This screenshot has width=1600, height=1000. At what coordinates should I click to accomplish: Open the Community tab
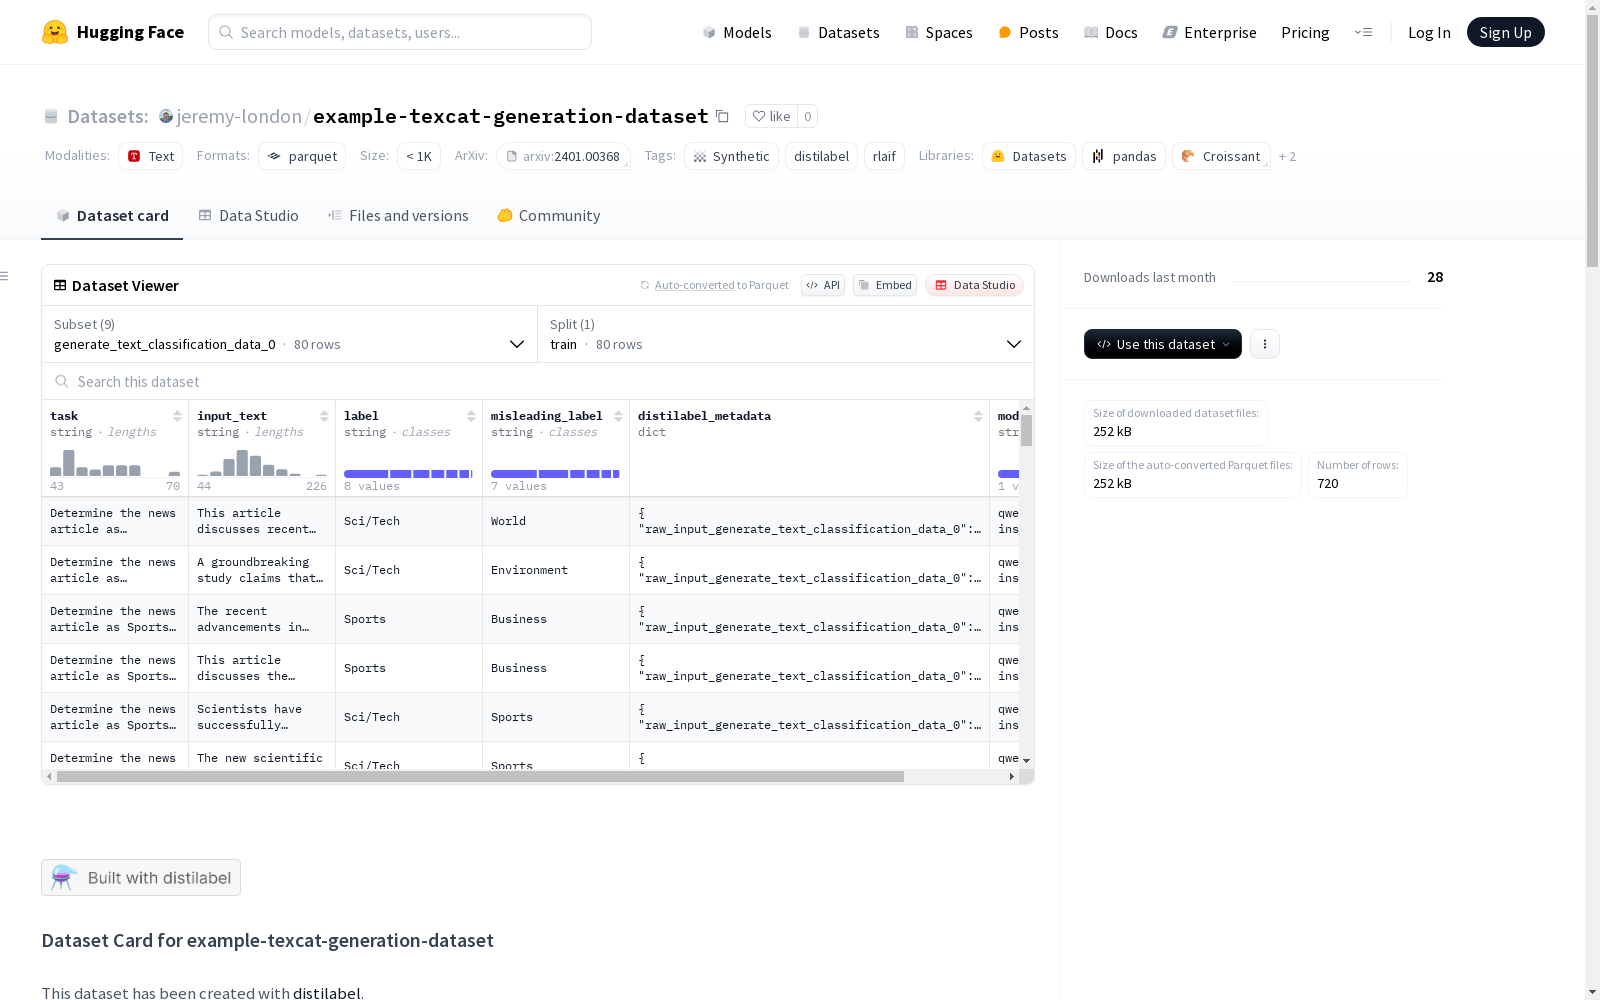point(549,216)
